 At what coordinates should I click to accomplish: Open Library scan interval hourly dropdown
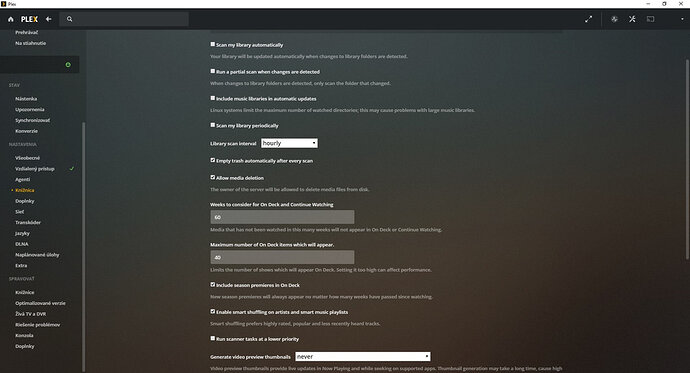[x=289, y=143]
